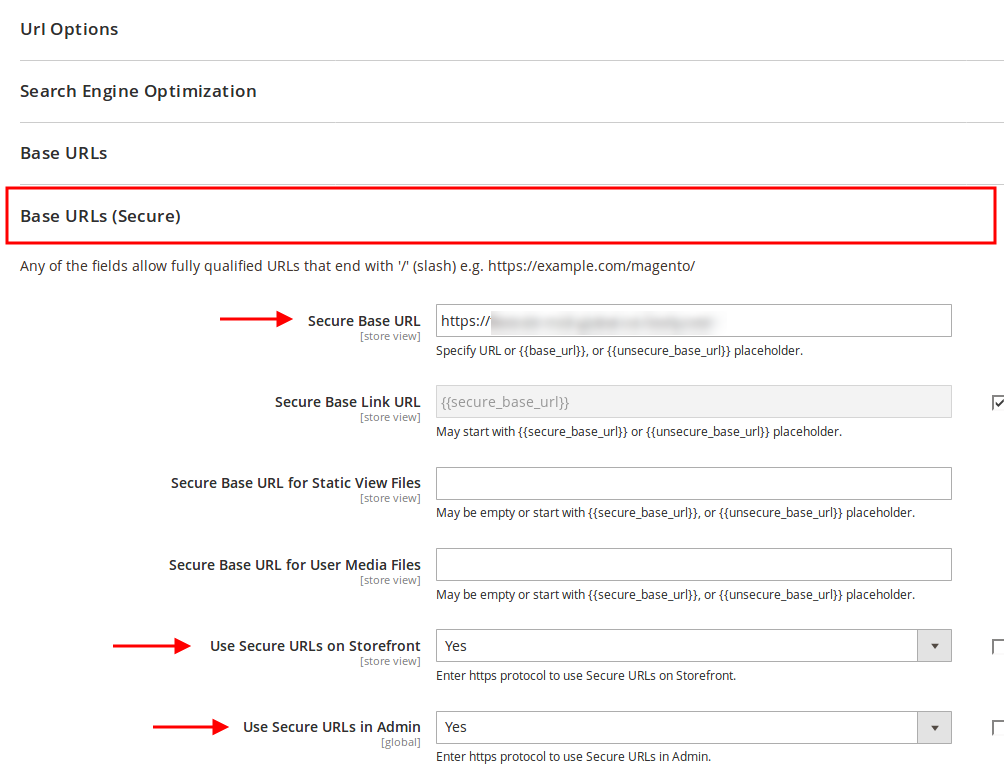The image size is (1004, 775).
Task: Click arrow icon on Storefront Secure URLs select
Action: 934,646
